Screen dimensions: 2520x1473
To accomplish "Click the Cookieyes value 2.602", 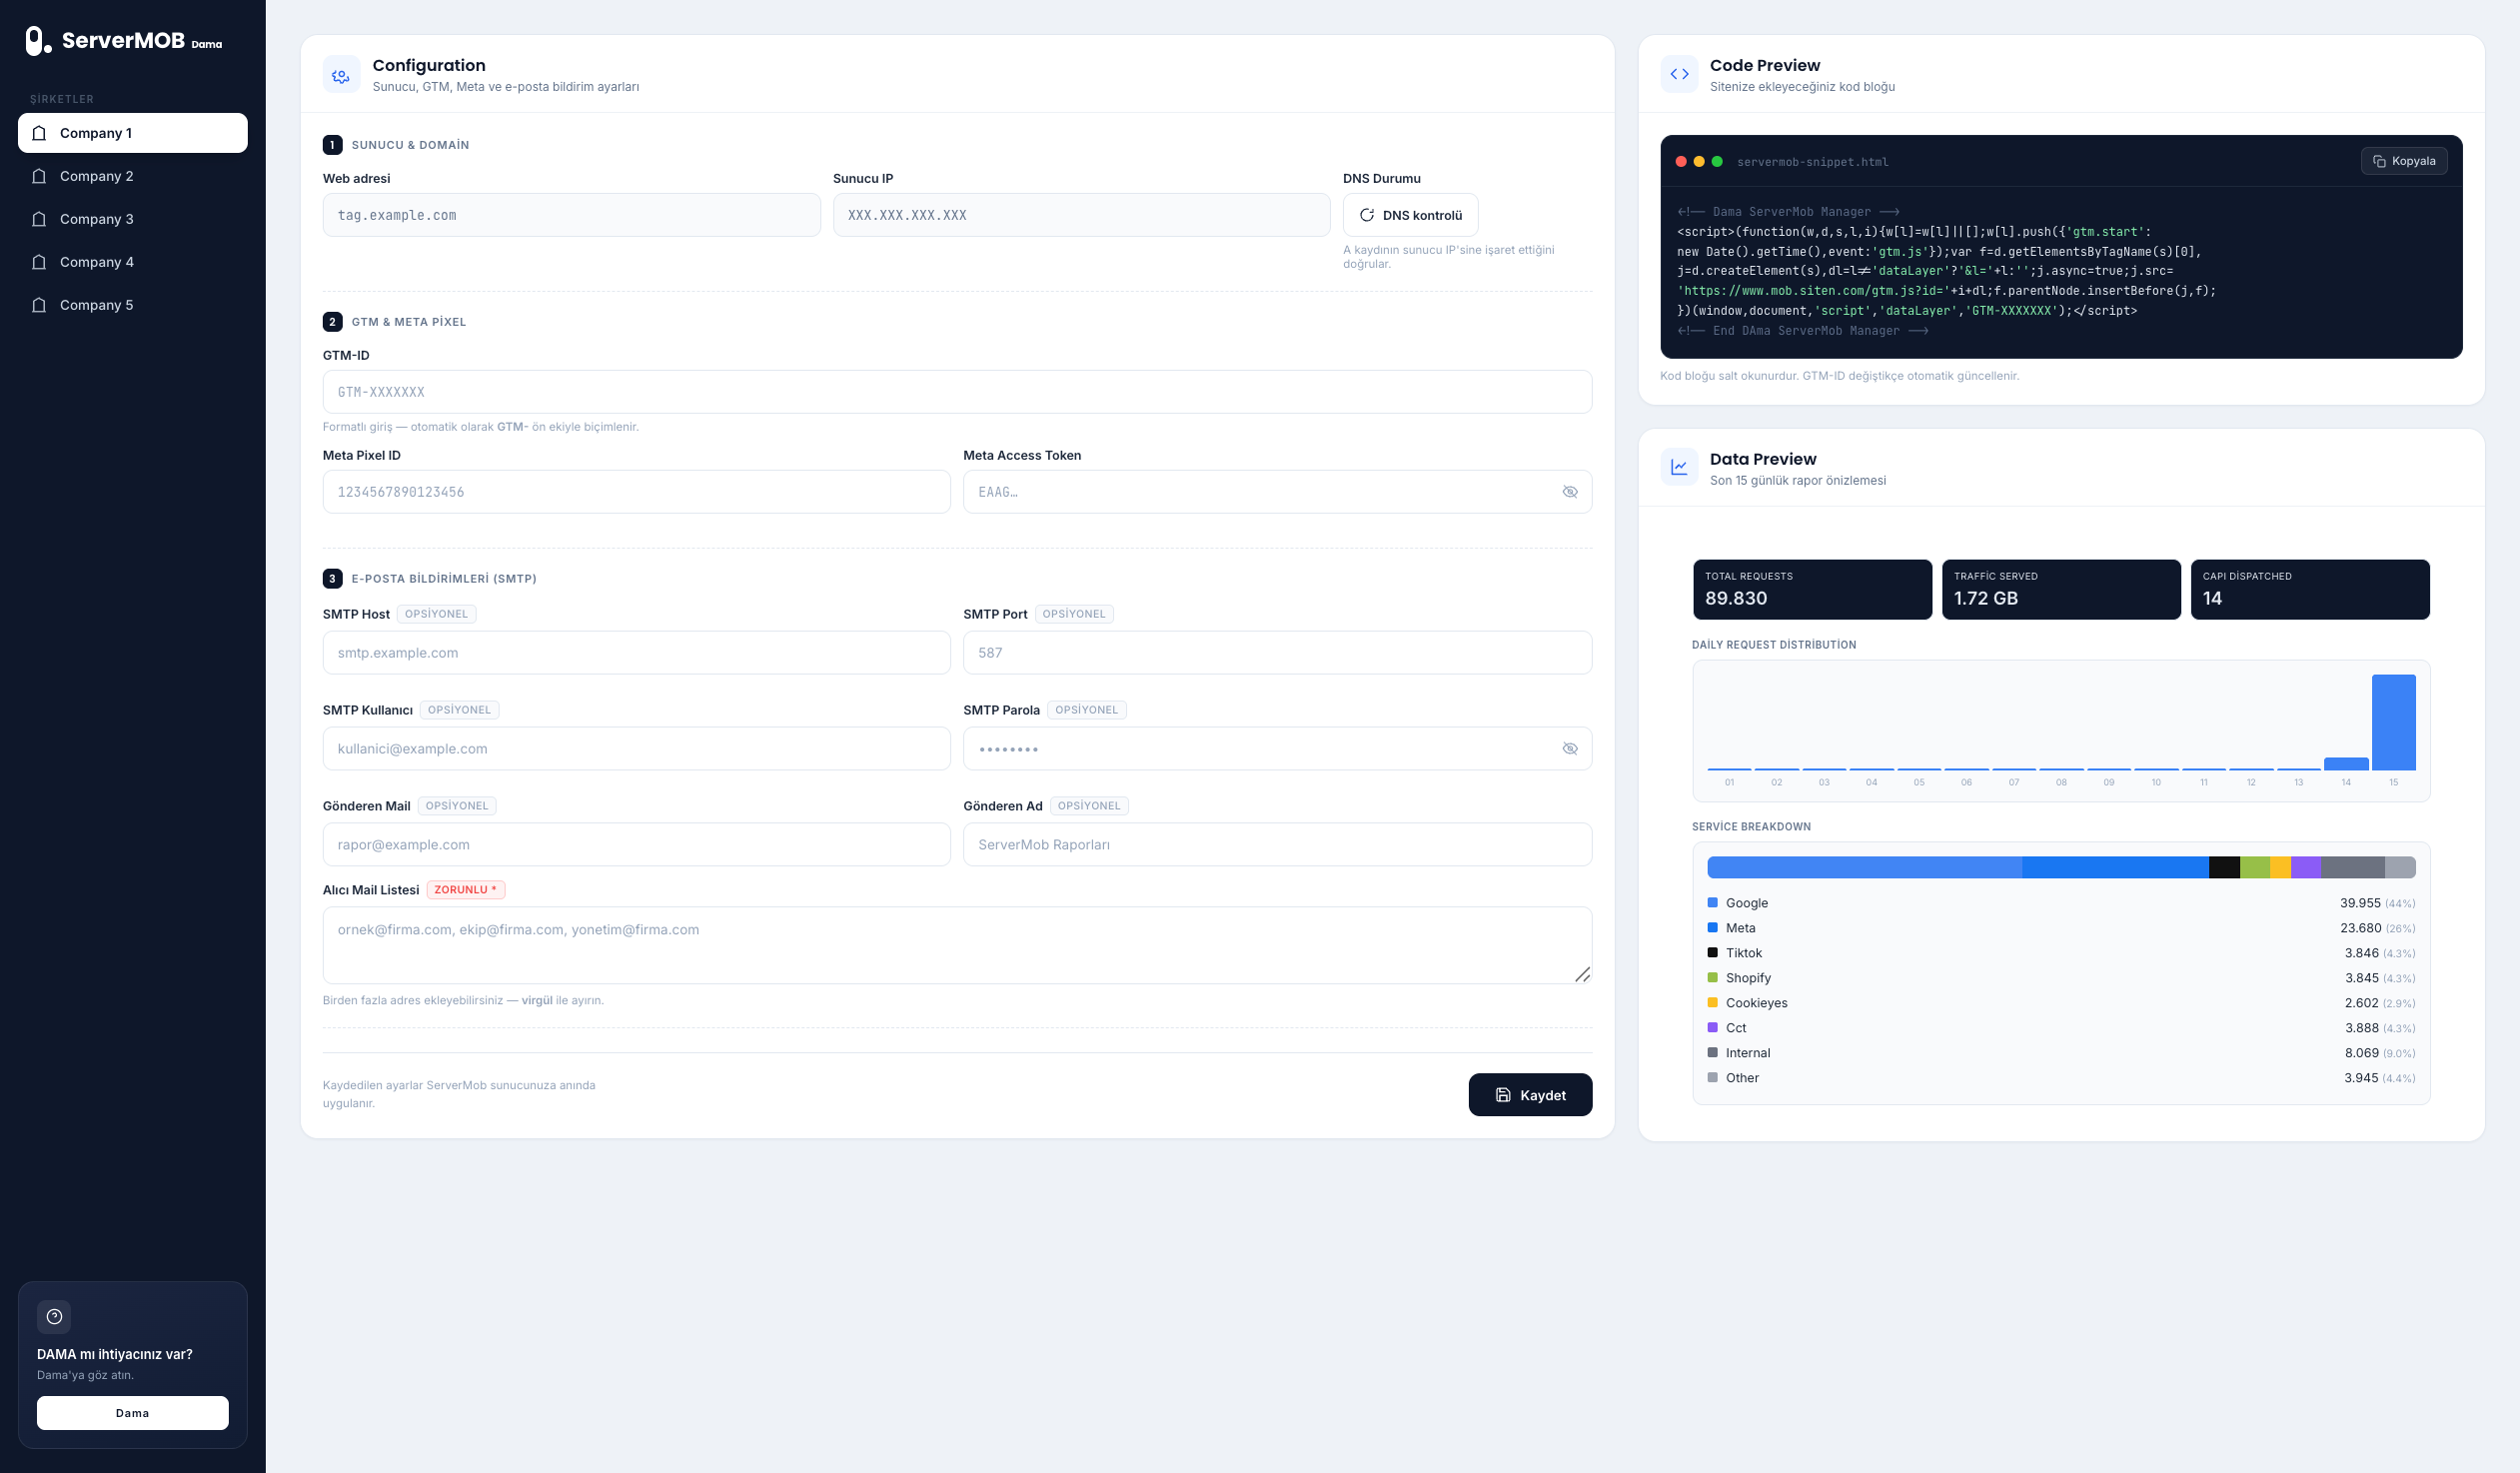I will tap(2361, 1003).
